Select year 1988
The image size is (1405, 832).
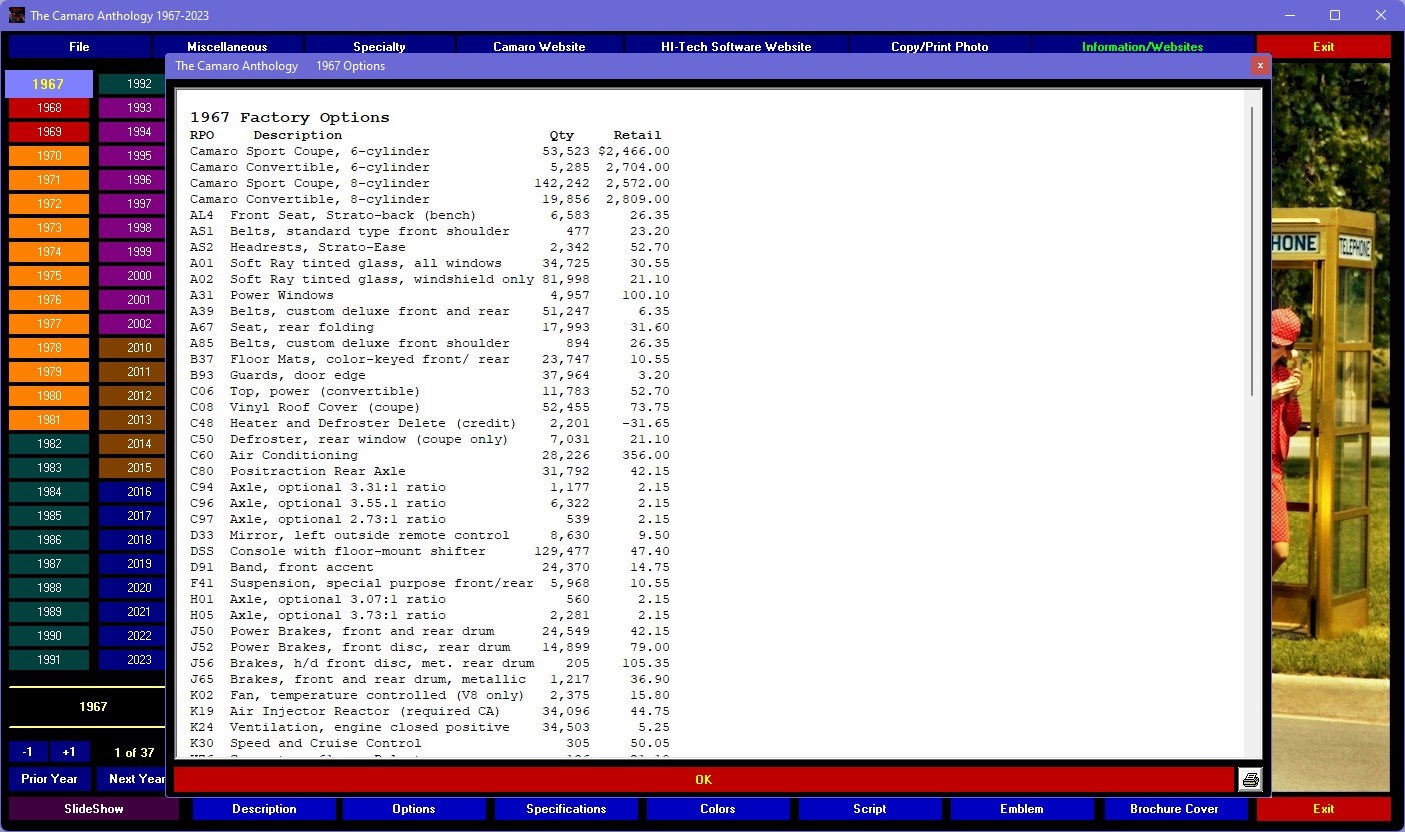click(x=49, y=588)
